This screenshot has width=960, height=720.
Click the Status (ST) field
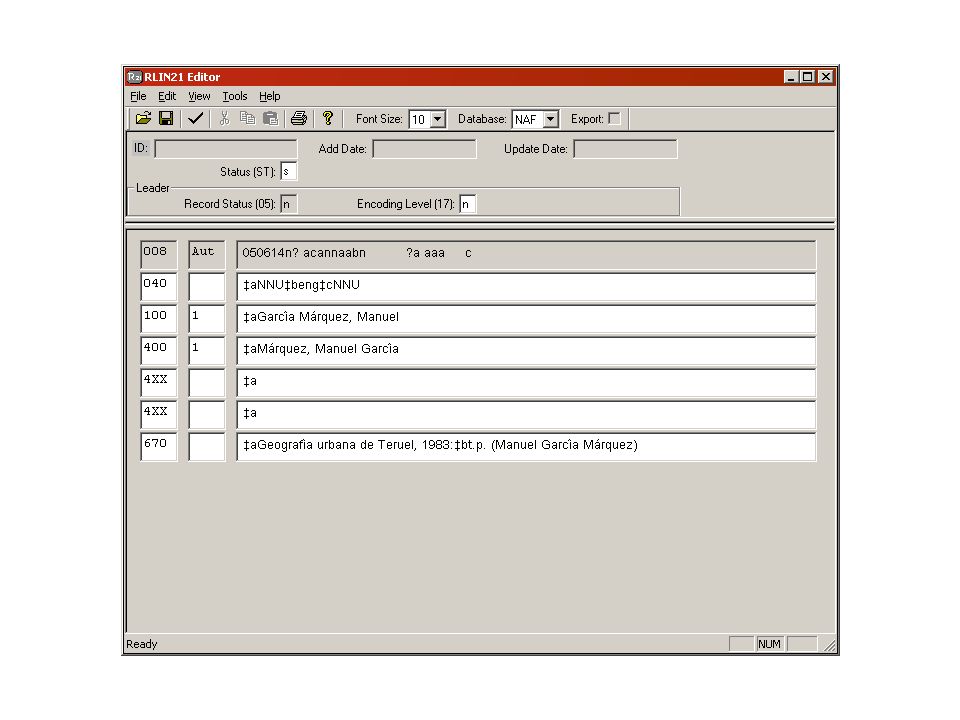(288, 171)
